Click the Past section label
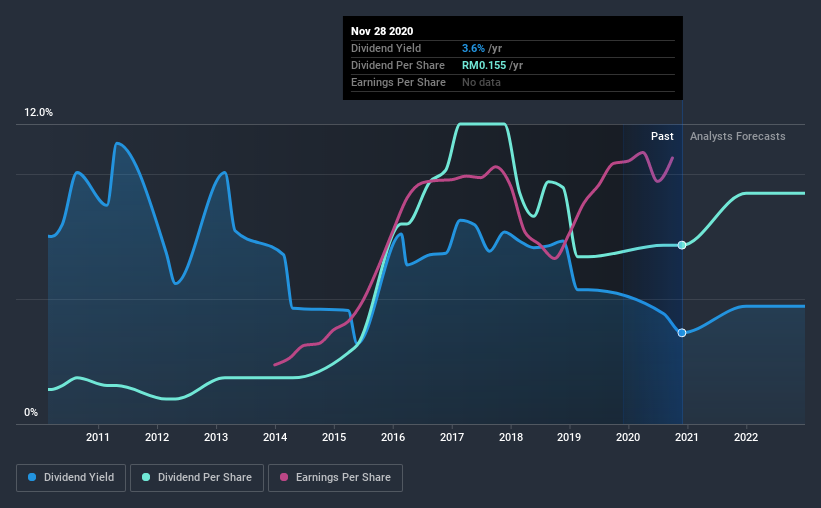 tap(662, 136)
